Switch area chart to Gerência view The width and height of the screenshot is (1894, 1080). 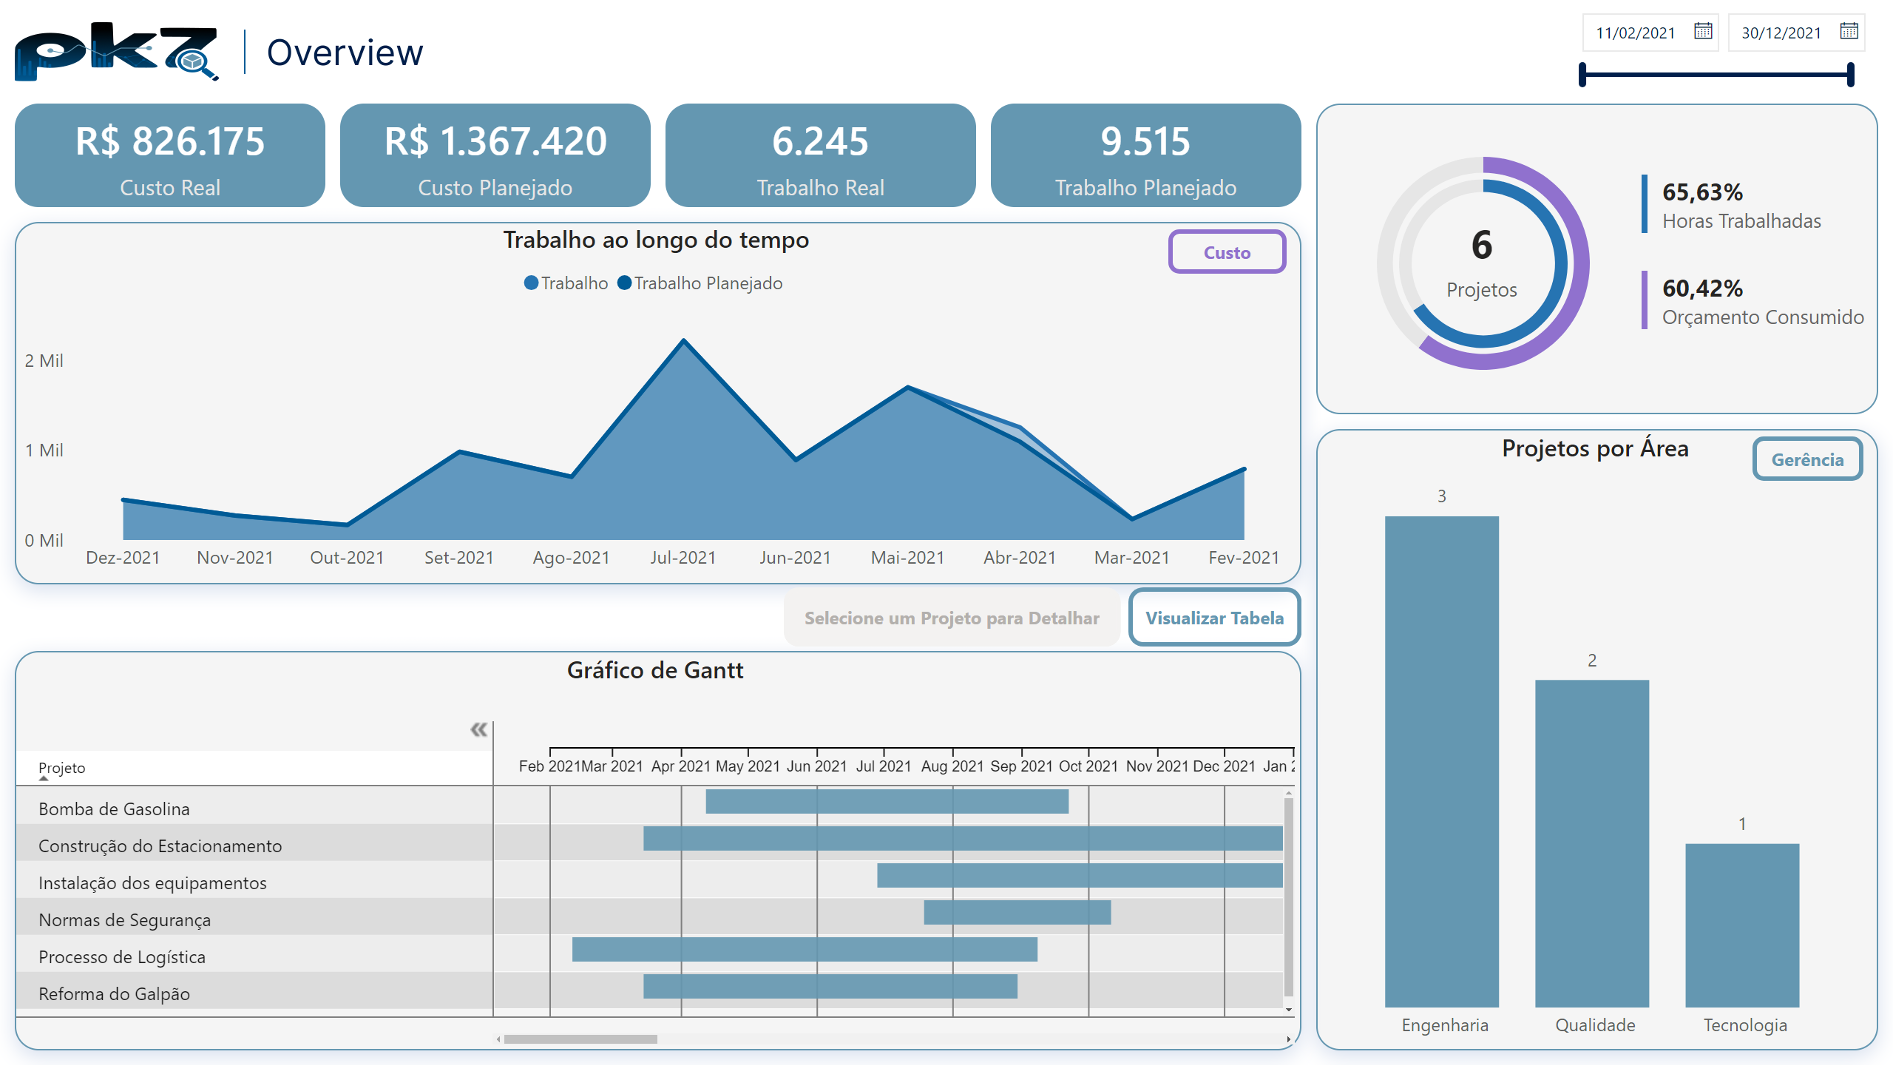[1807, 460]
